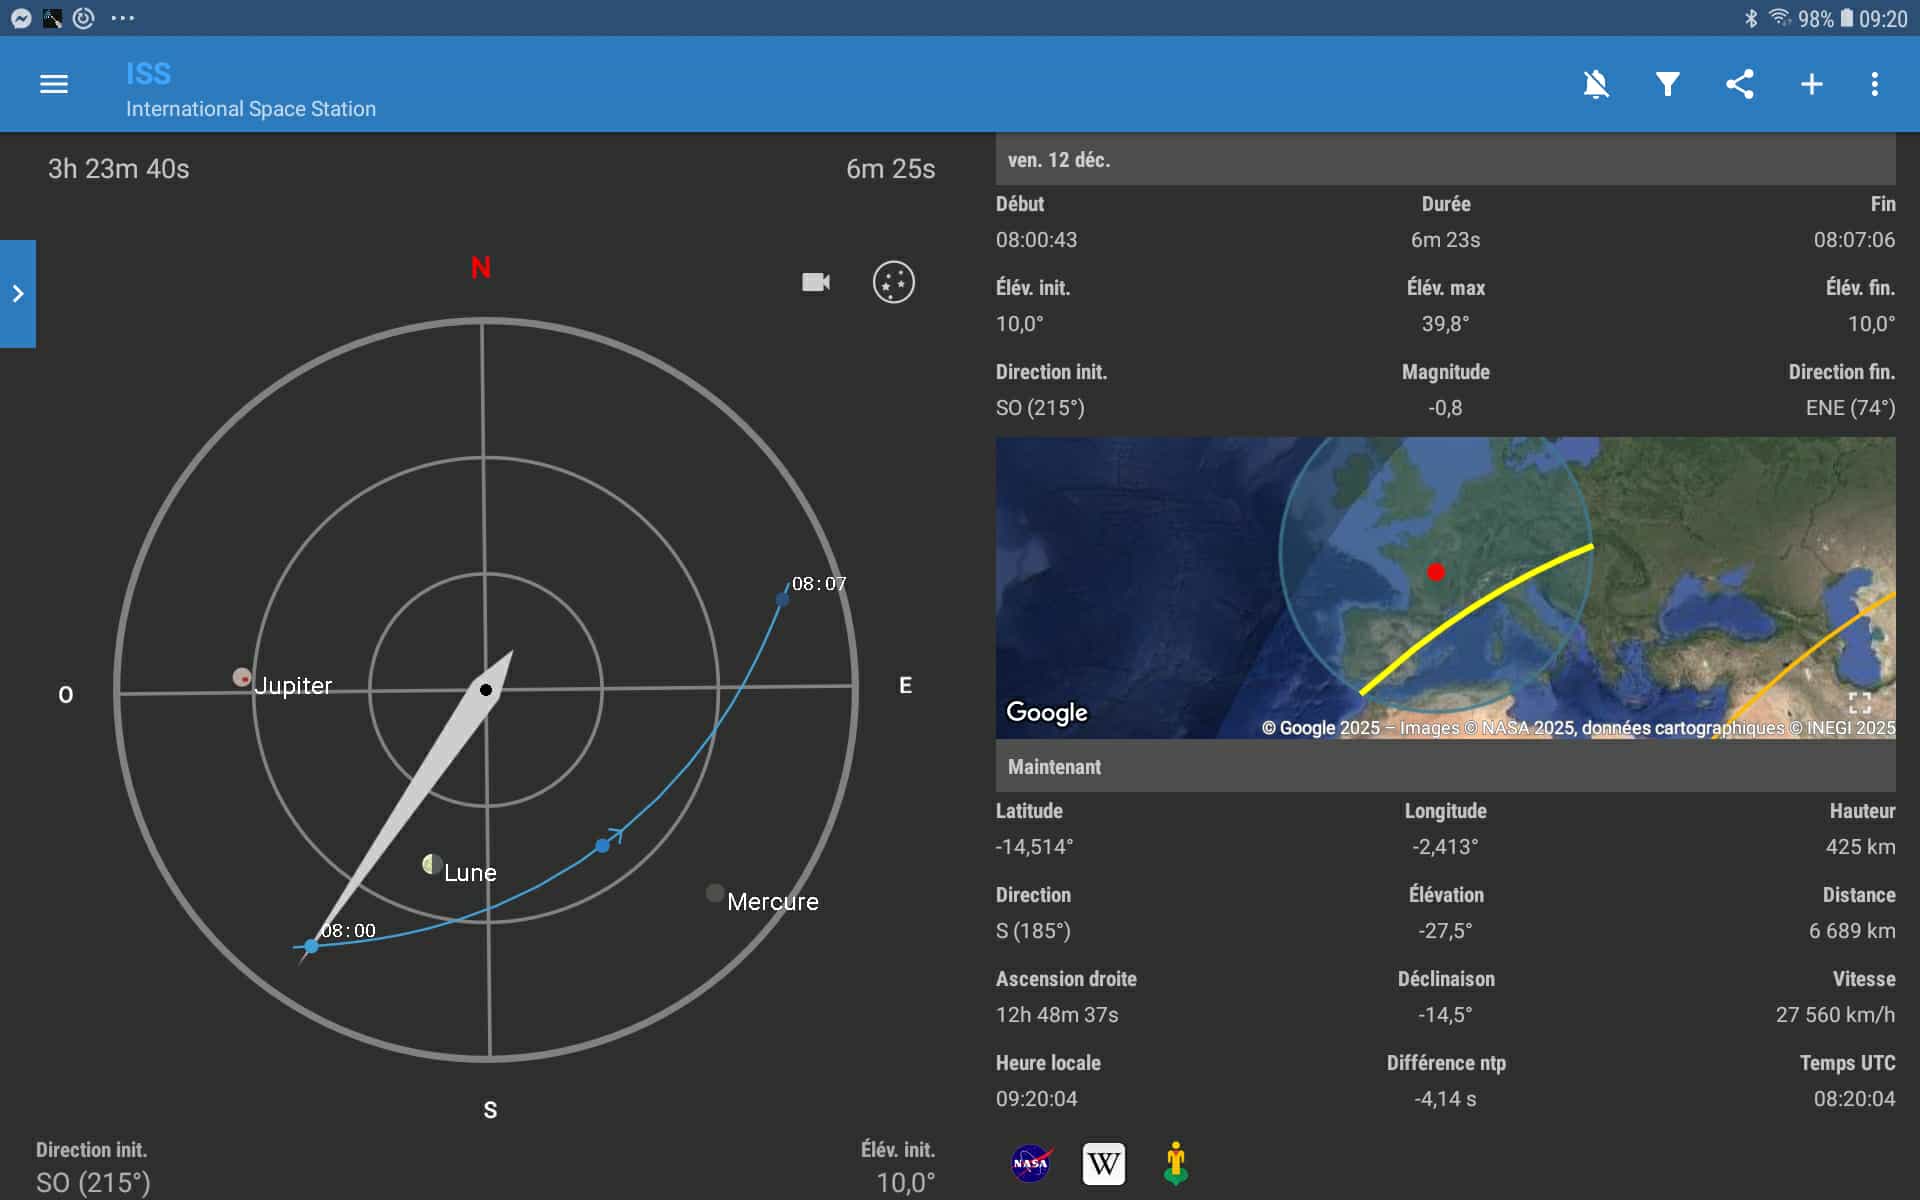Toggle the star chart display

893,282
